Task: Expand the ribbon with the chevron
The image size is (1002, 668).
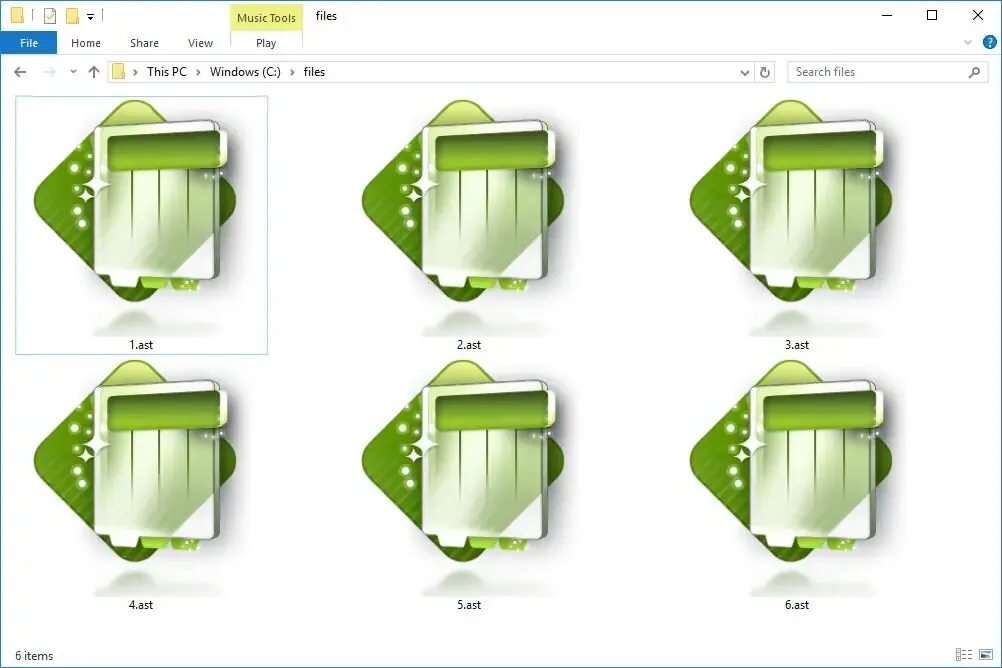Action: tap(968, 43)
